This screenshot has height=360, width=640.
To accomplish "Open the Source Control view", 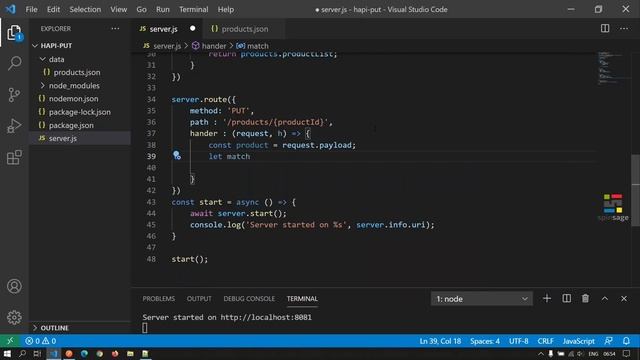I will pyautogui.click(x=14, y=95).
